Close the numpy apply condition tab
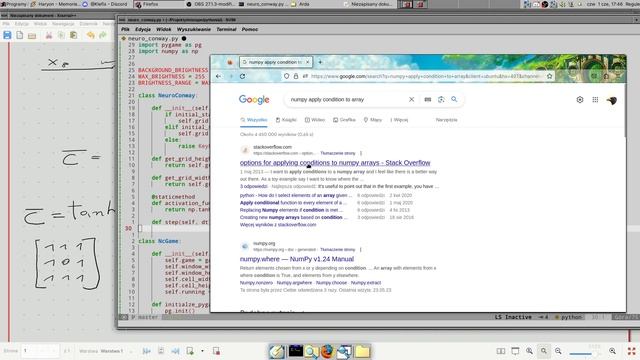 pyautogui.click(x=307, y=62)
